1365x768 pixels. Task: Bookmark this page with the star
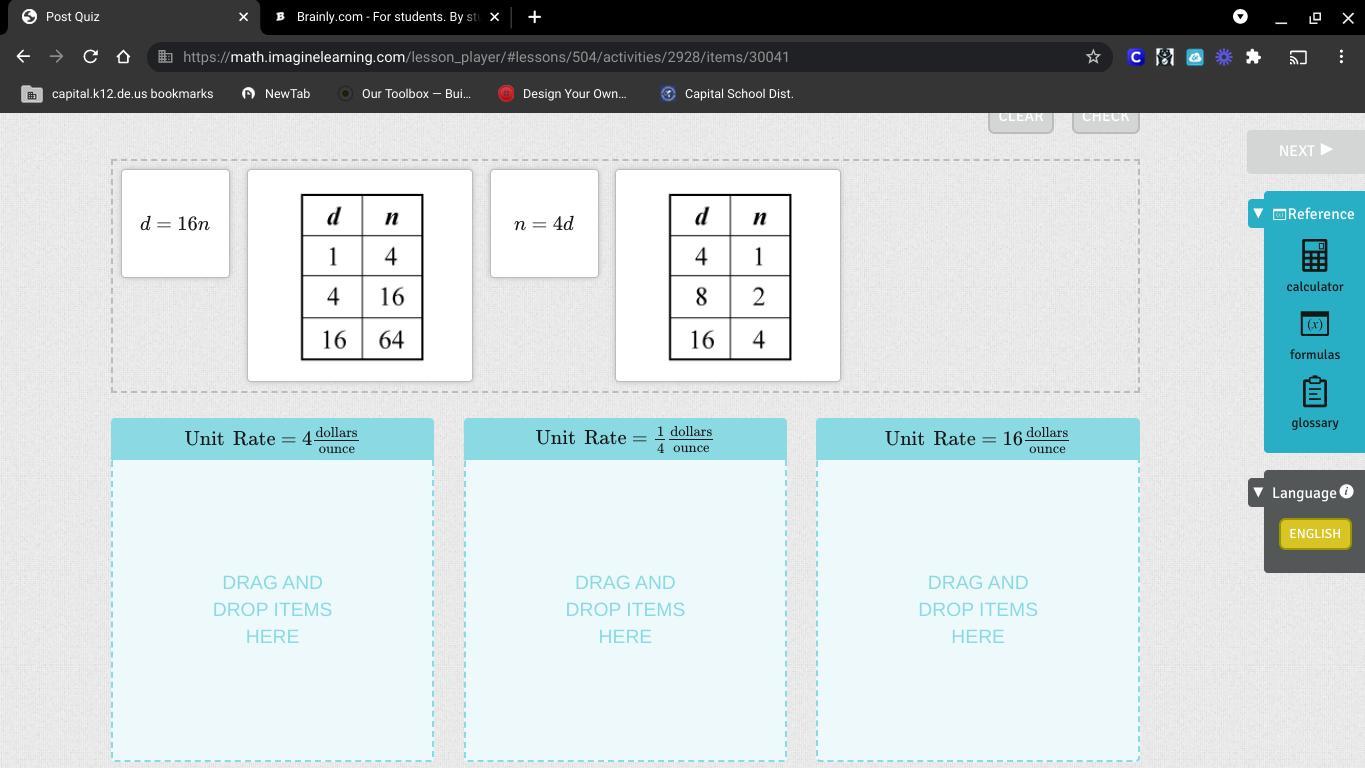[1093, 57]
